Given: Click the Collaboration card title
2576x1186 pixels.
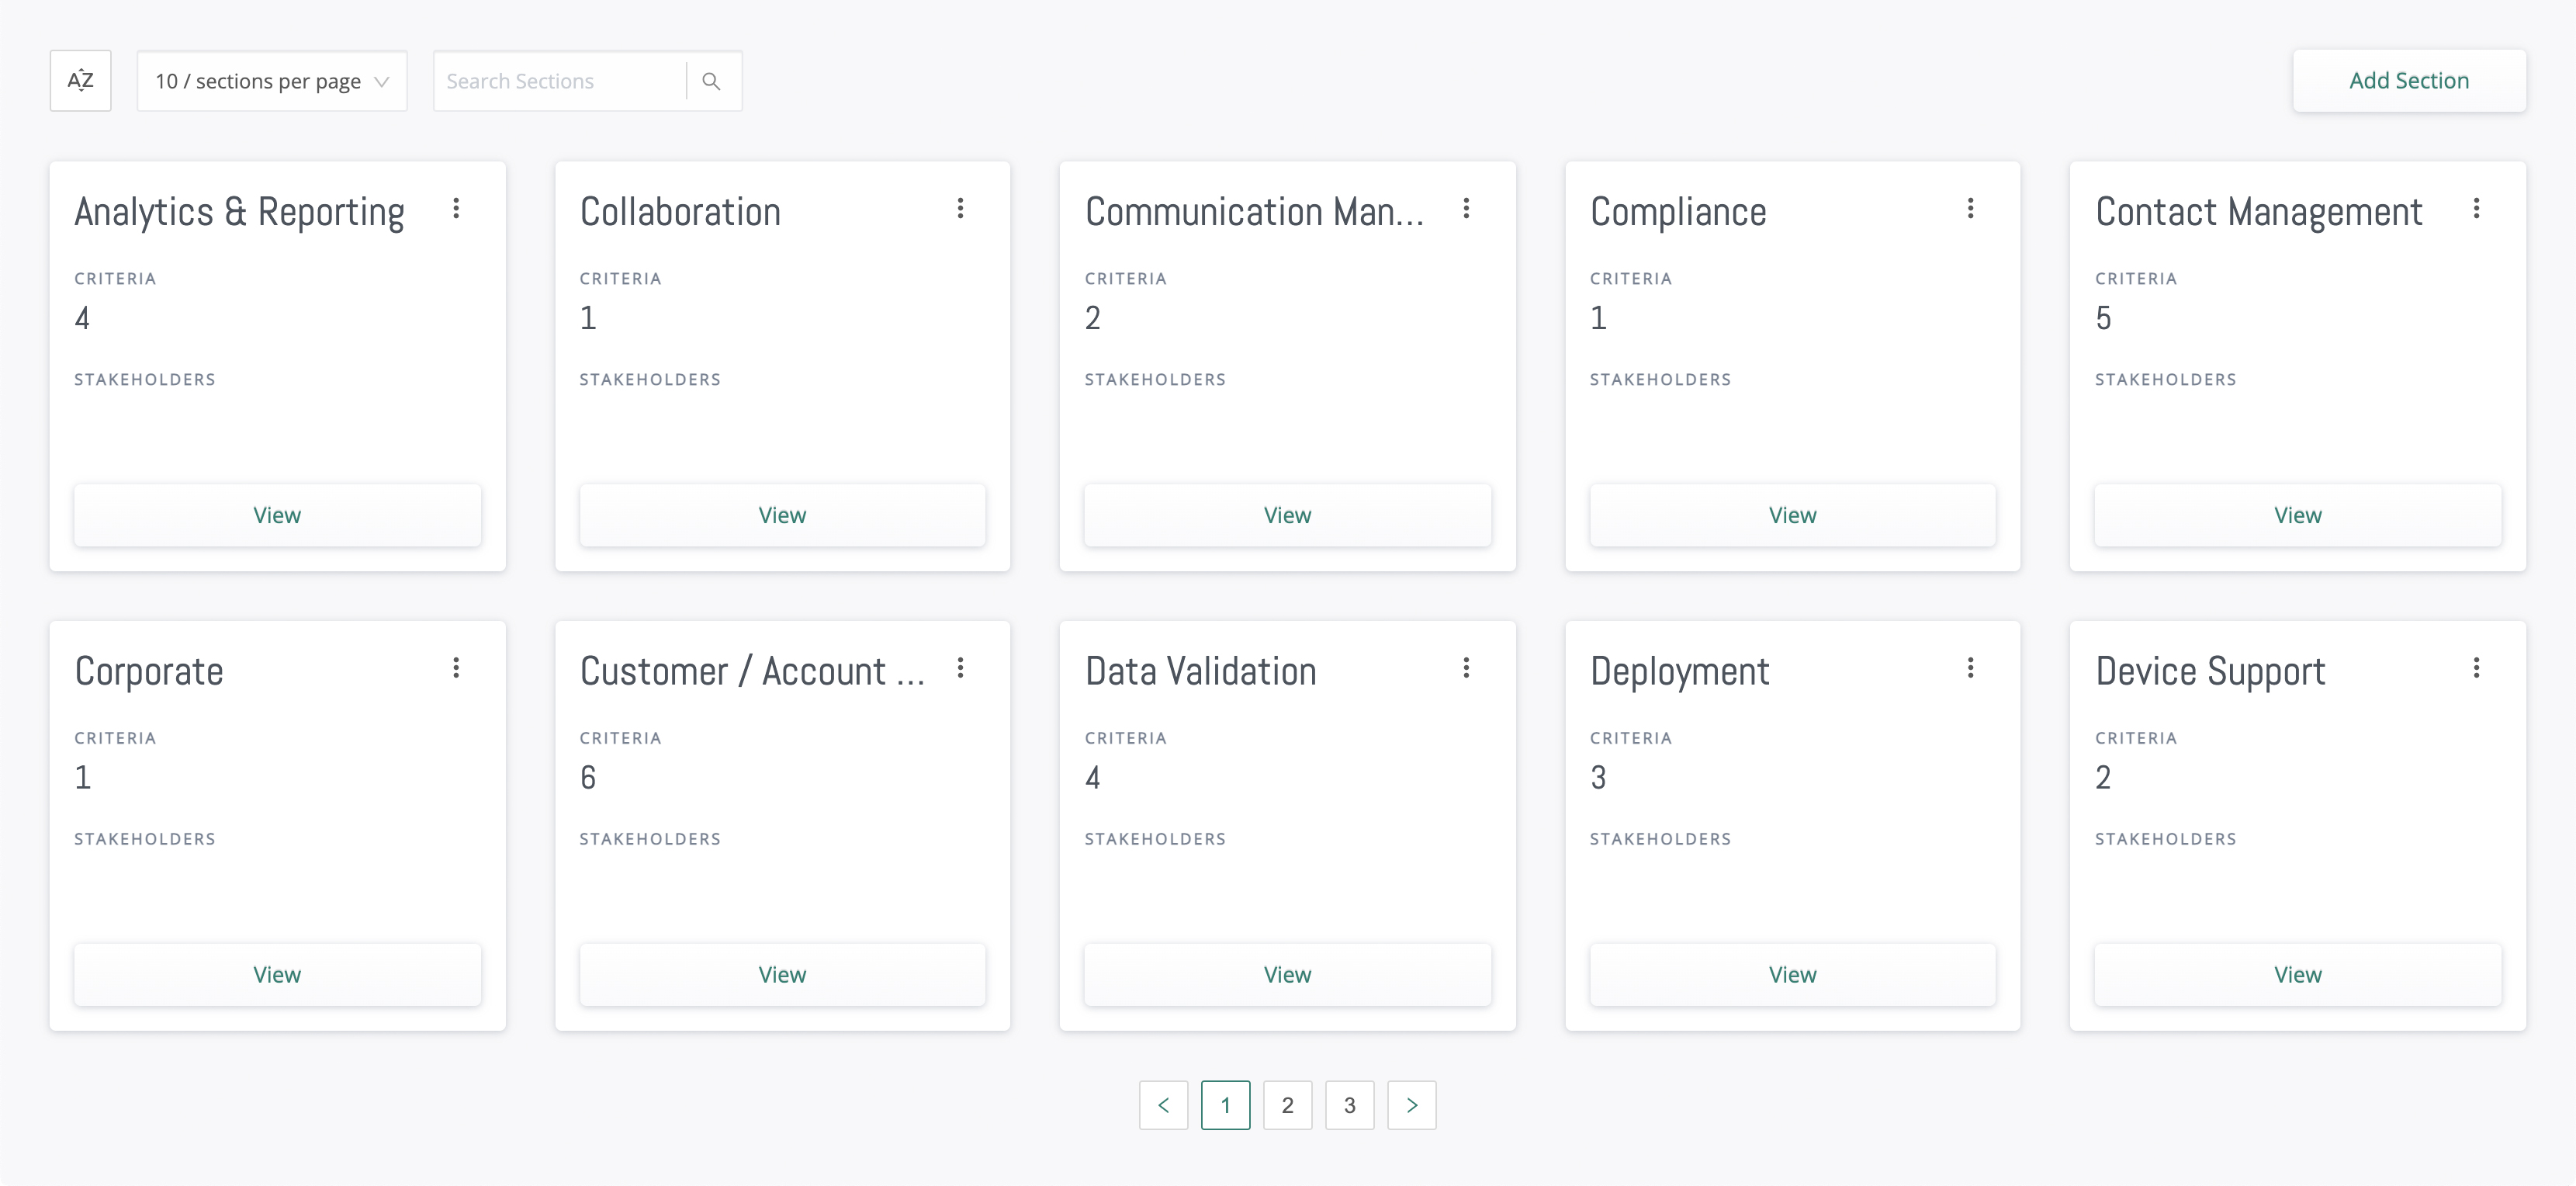Looking at the screenshot, I should (680, 212).
